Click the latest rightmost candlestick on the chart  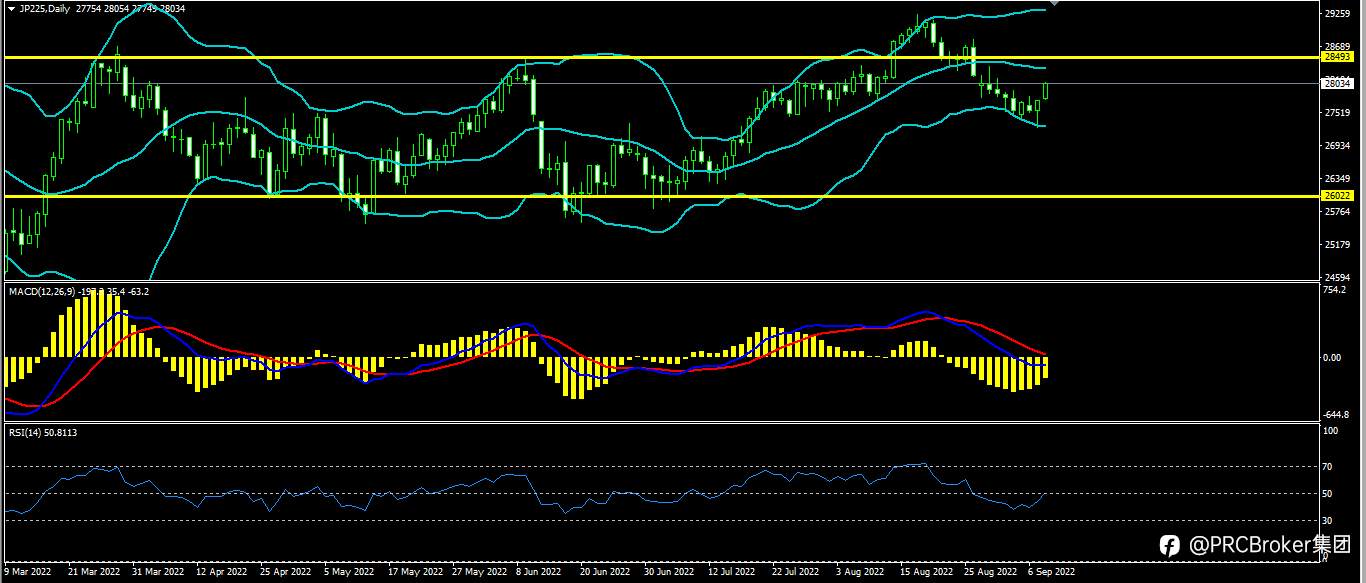1046,91
